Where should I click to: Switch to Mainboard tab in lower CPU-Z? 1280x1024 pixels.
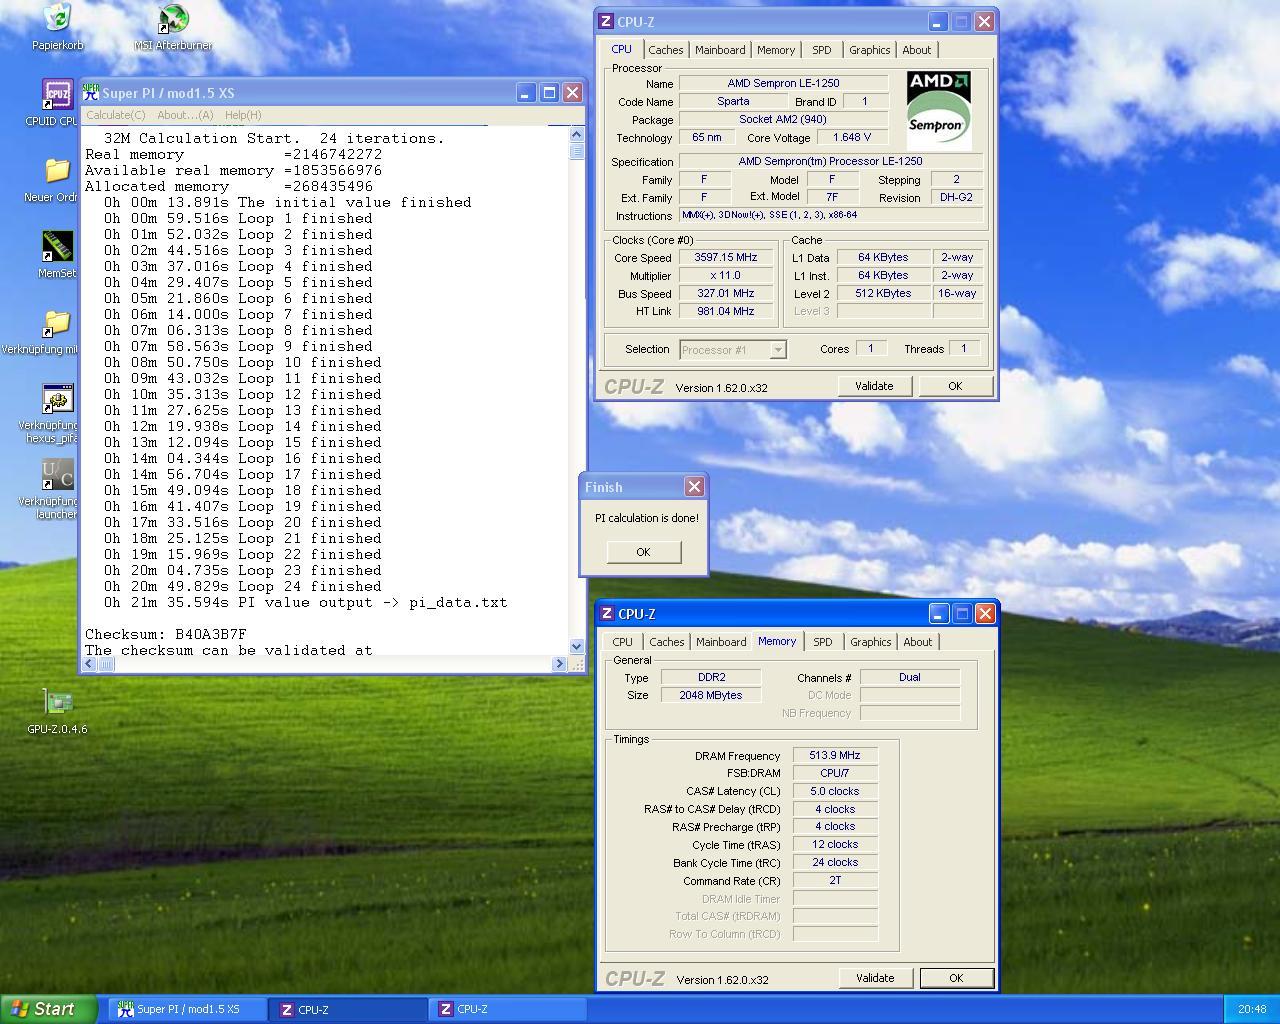[721, 642]
